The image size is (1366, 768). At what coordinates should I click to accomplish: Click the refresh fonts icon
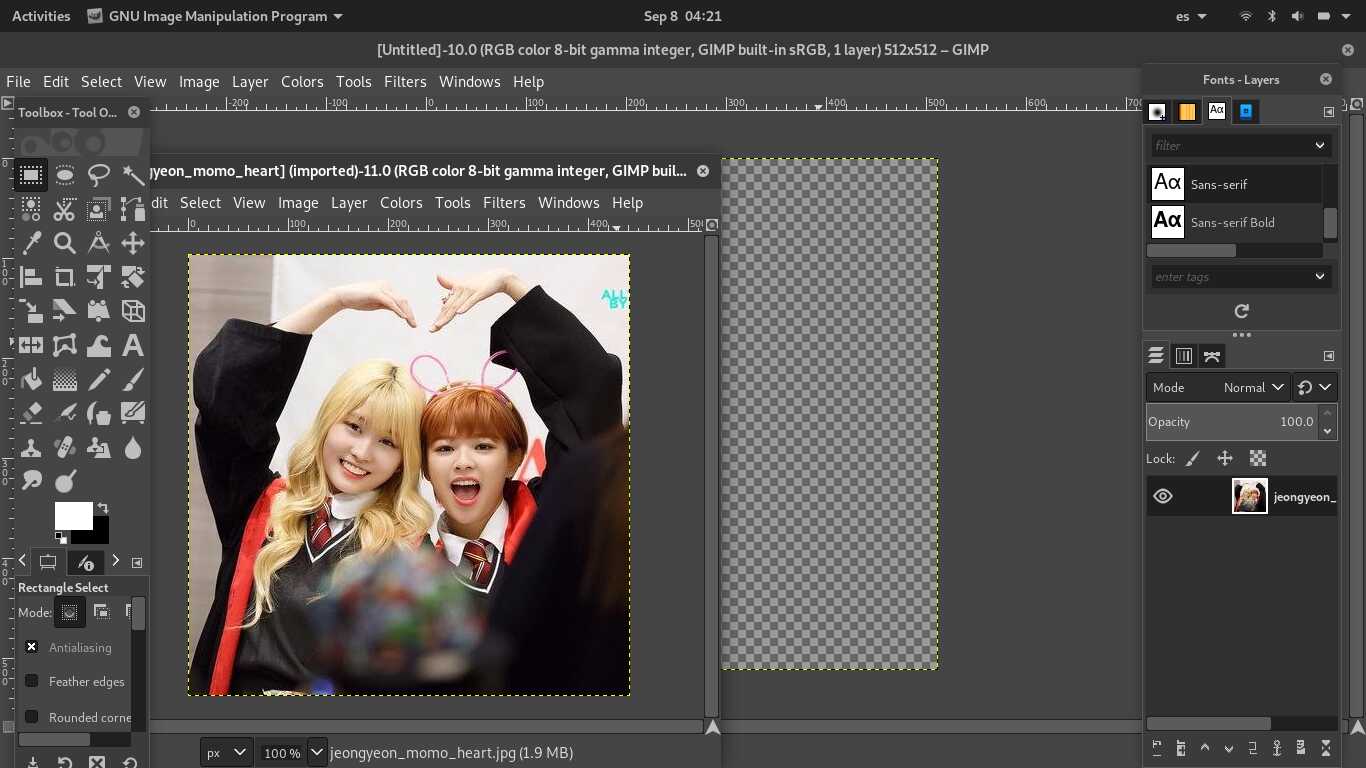(1241, 312)
